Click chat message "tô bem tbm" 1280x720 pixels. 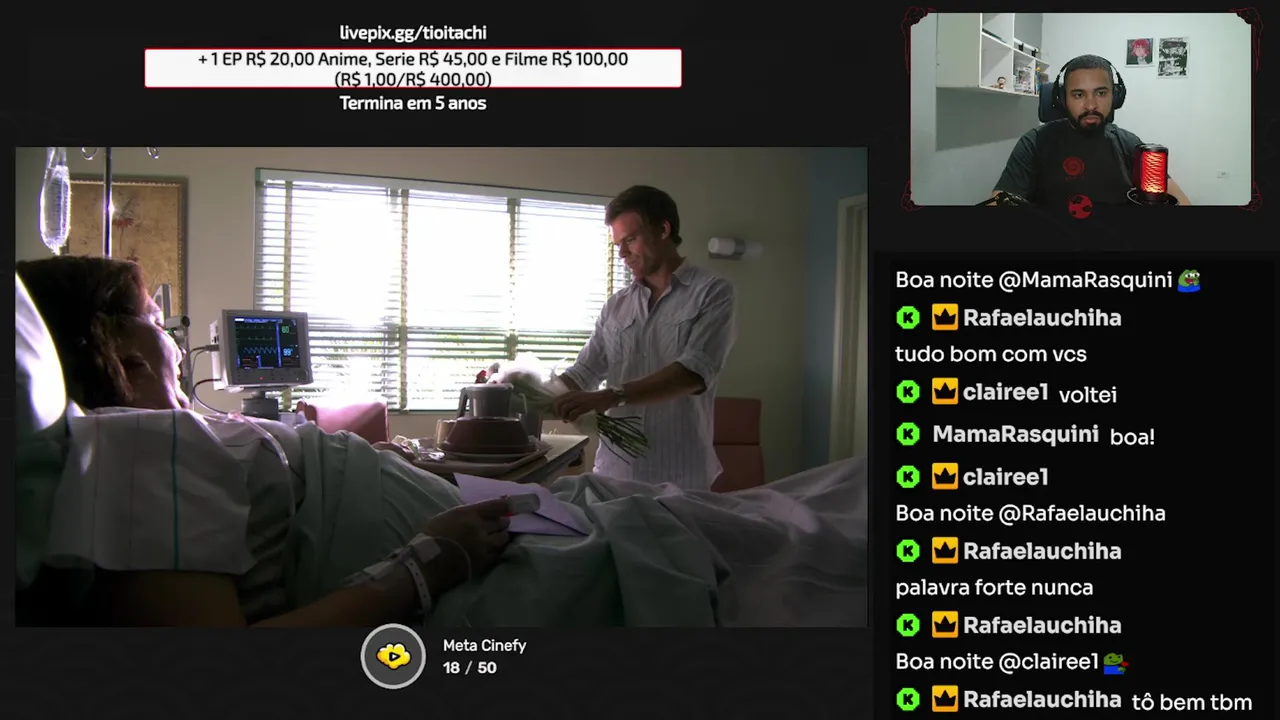1192,702
